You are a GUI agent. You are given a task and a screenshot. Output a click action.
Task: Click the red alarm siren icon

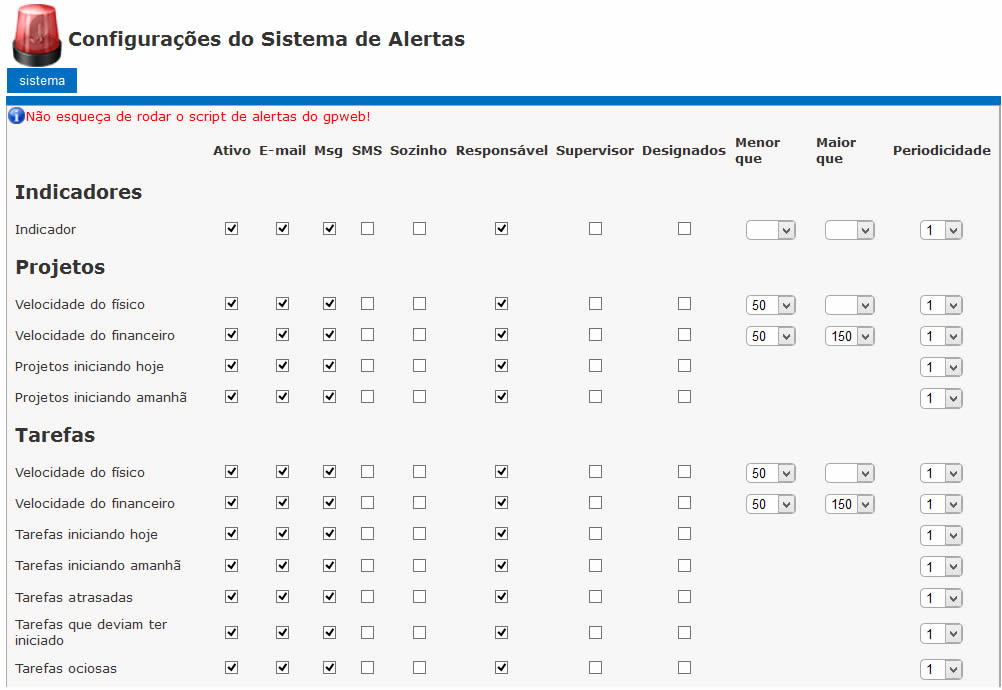36,35
